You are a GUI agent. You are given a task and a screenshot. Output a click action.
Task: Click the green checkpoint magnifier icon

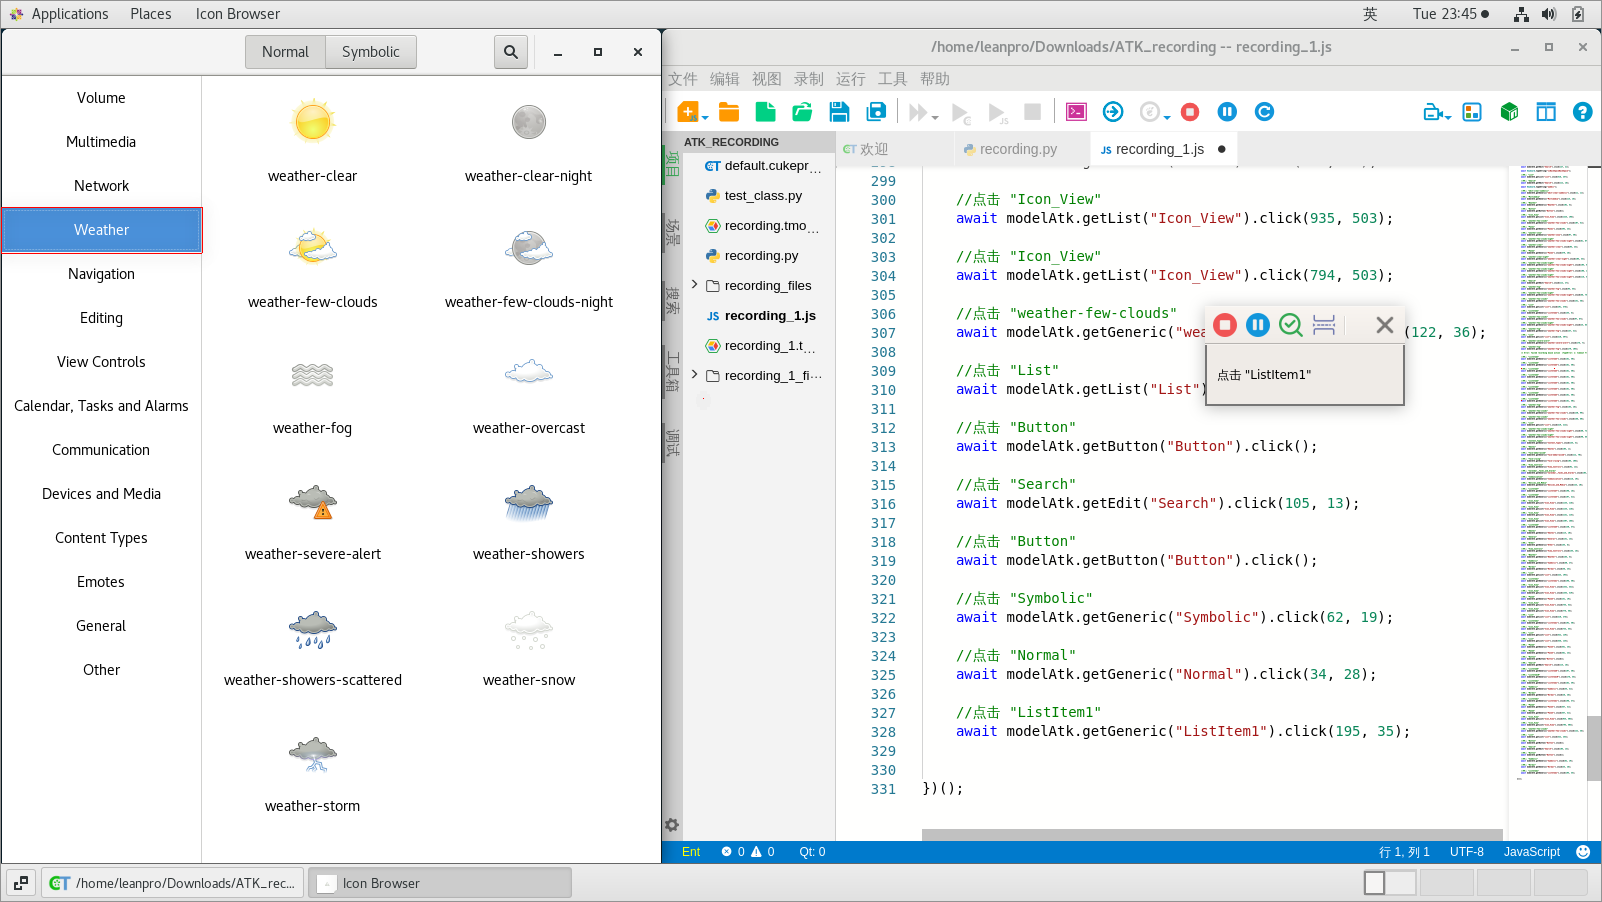(x=1290, y=325)
